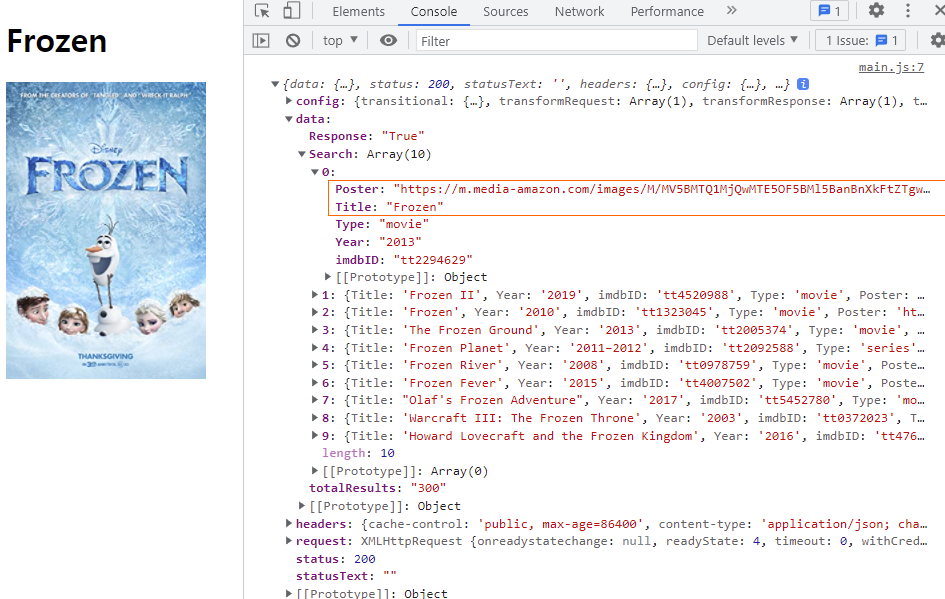Viewport: 945px width, 599px height.
Task: Expand the item 0 Object prototype
Action: (x=328, y=277)
